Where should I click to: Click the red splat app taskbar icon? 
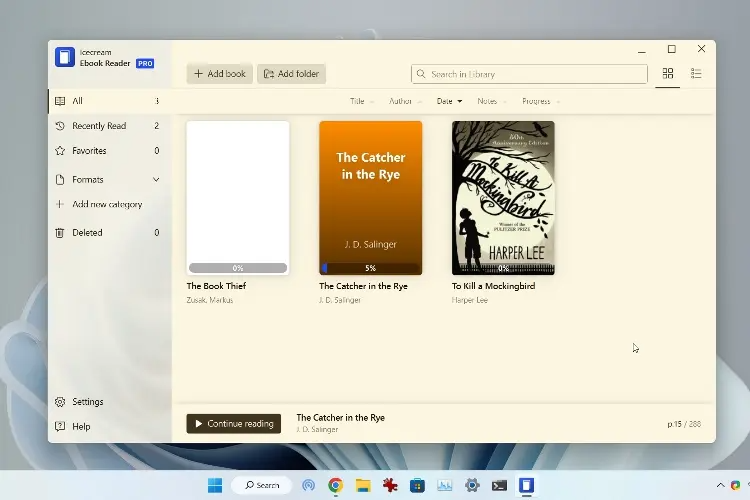(390, 485)
